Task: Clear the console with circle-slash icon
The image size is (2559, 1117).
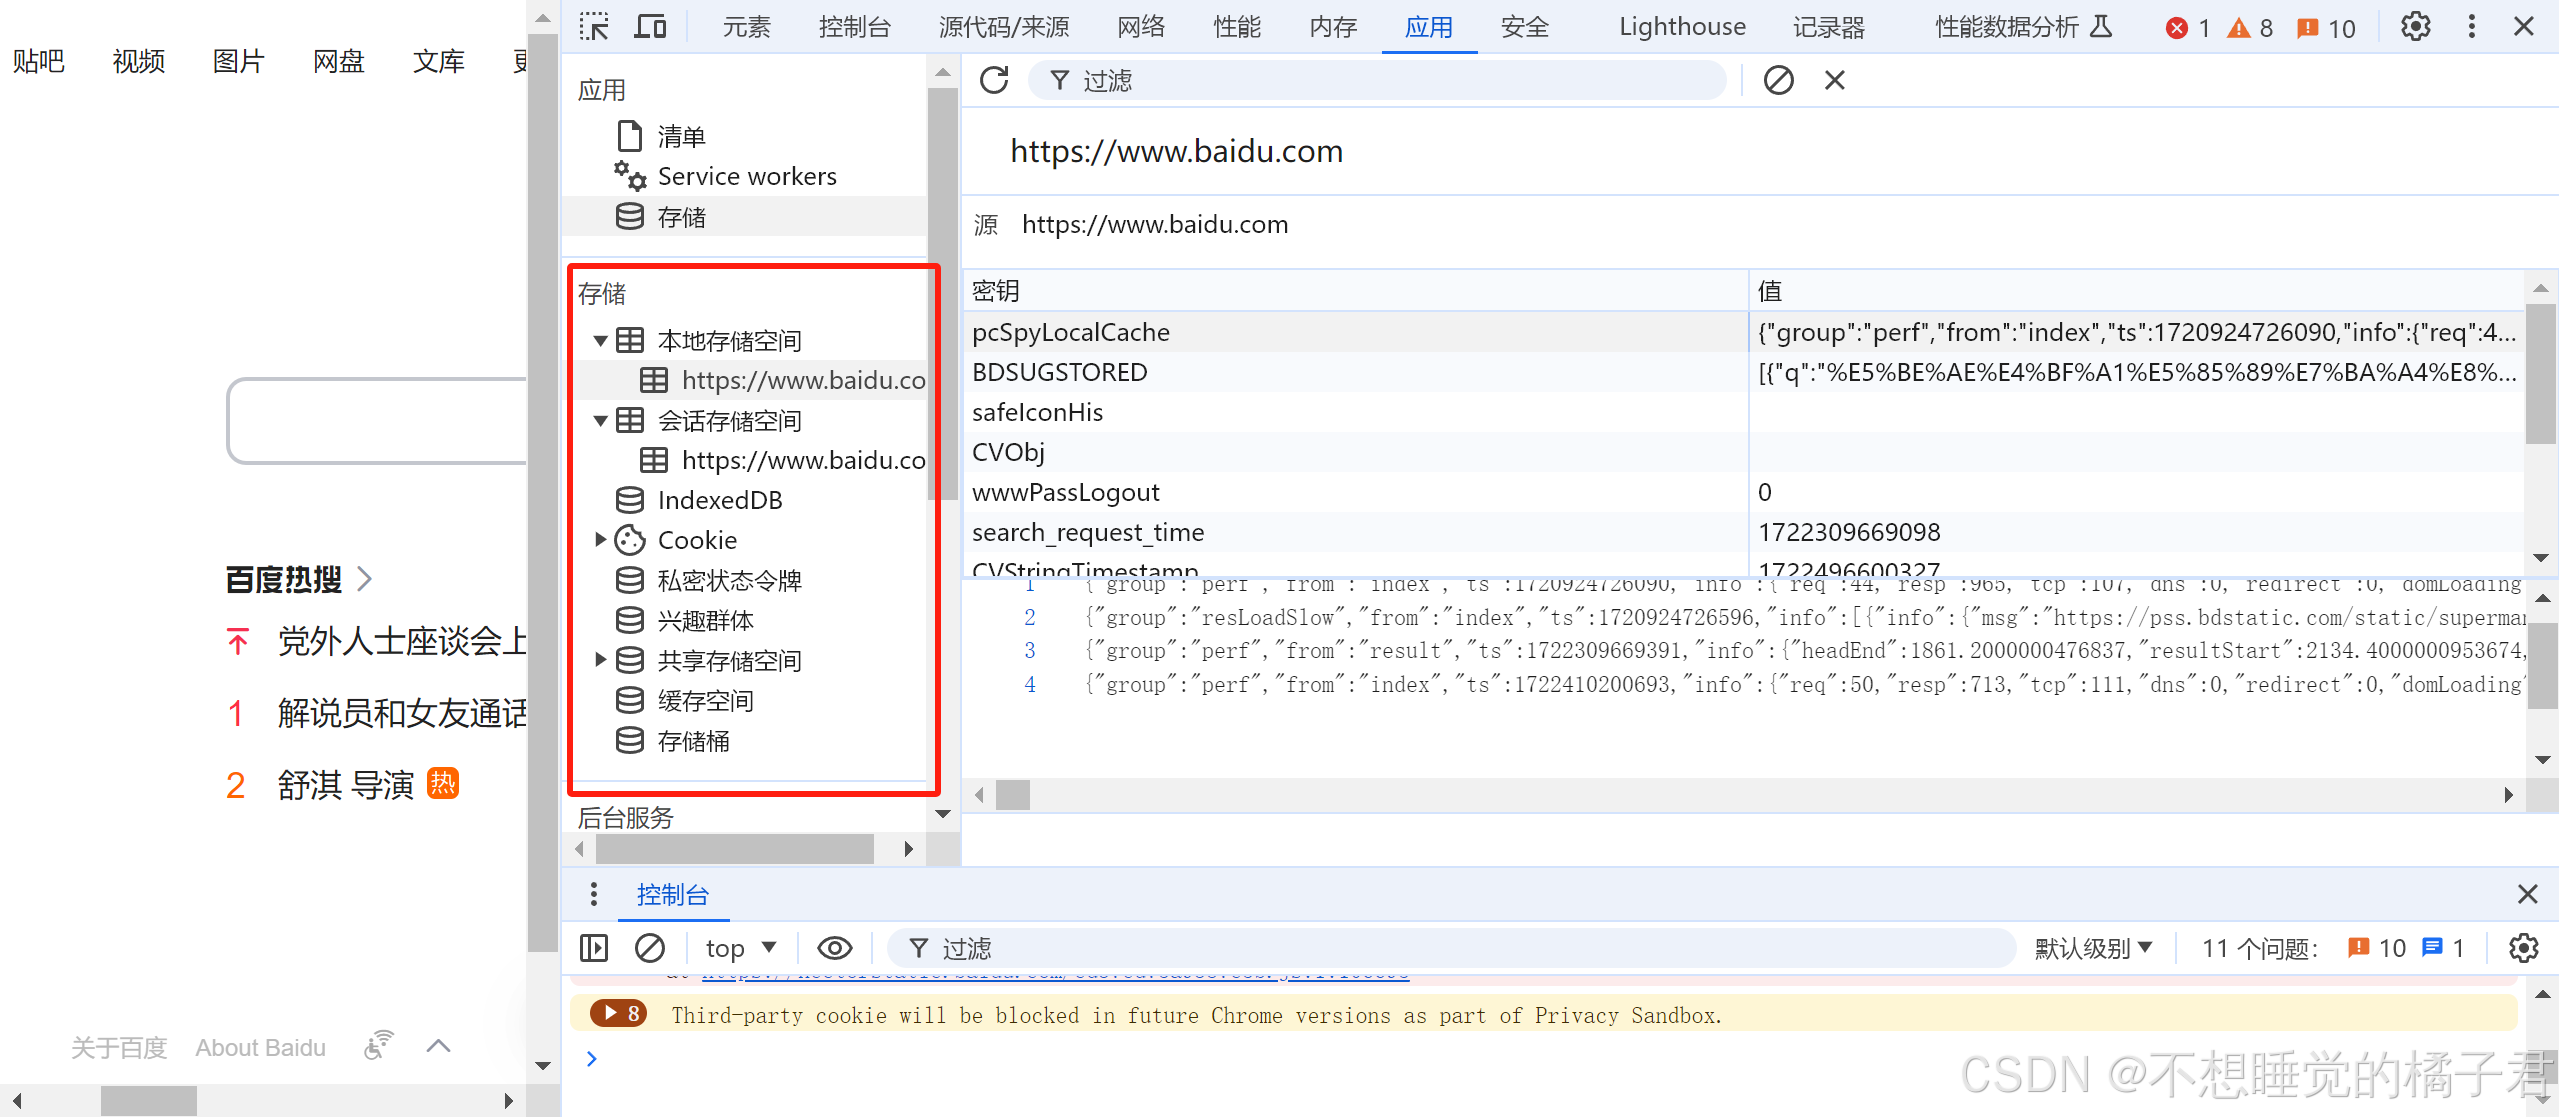Action: point(650,948)
